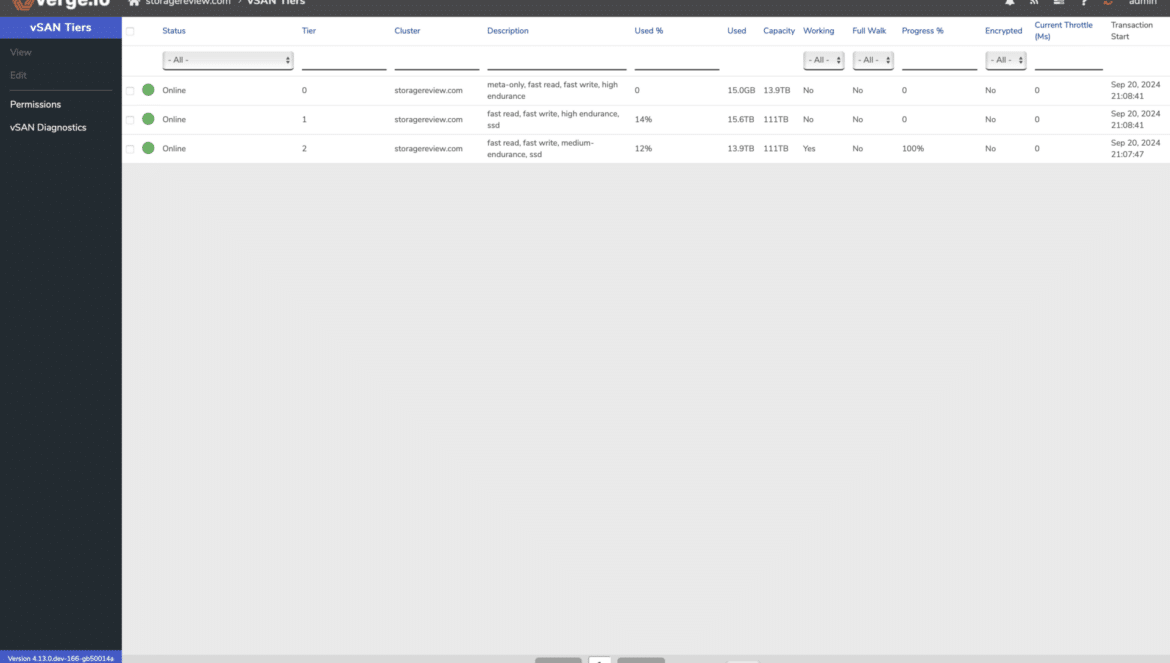Viewport: 1170px width, 663px height.
Task: Sort by the Working column header
Action: pos(819,31)
